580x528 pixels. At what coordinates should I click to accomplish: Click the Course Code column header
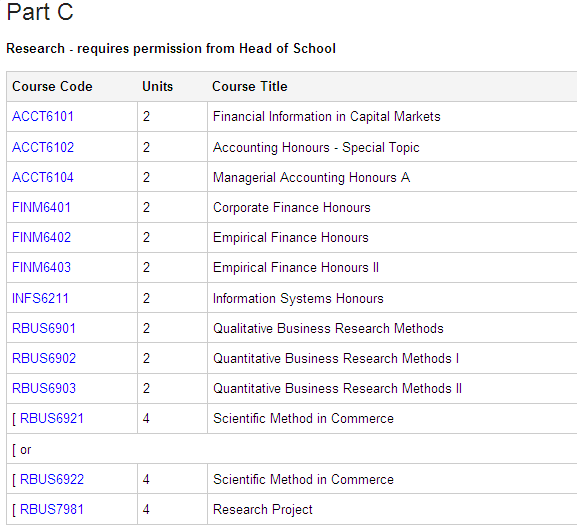point(52,87)
